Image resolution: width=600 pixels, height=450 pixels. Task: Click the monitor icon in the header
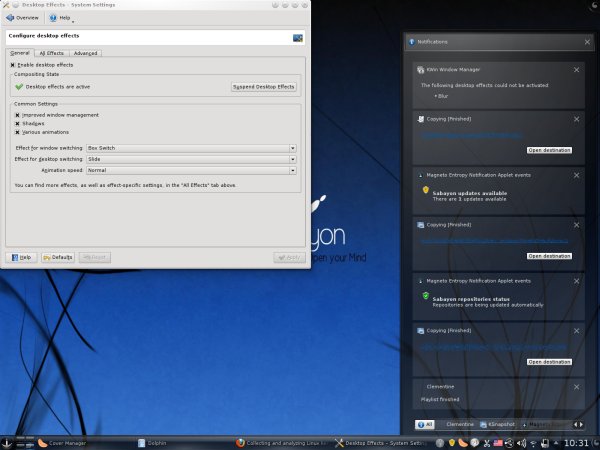coord(297,38)
